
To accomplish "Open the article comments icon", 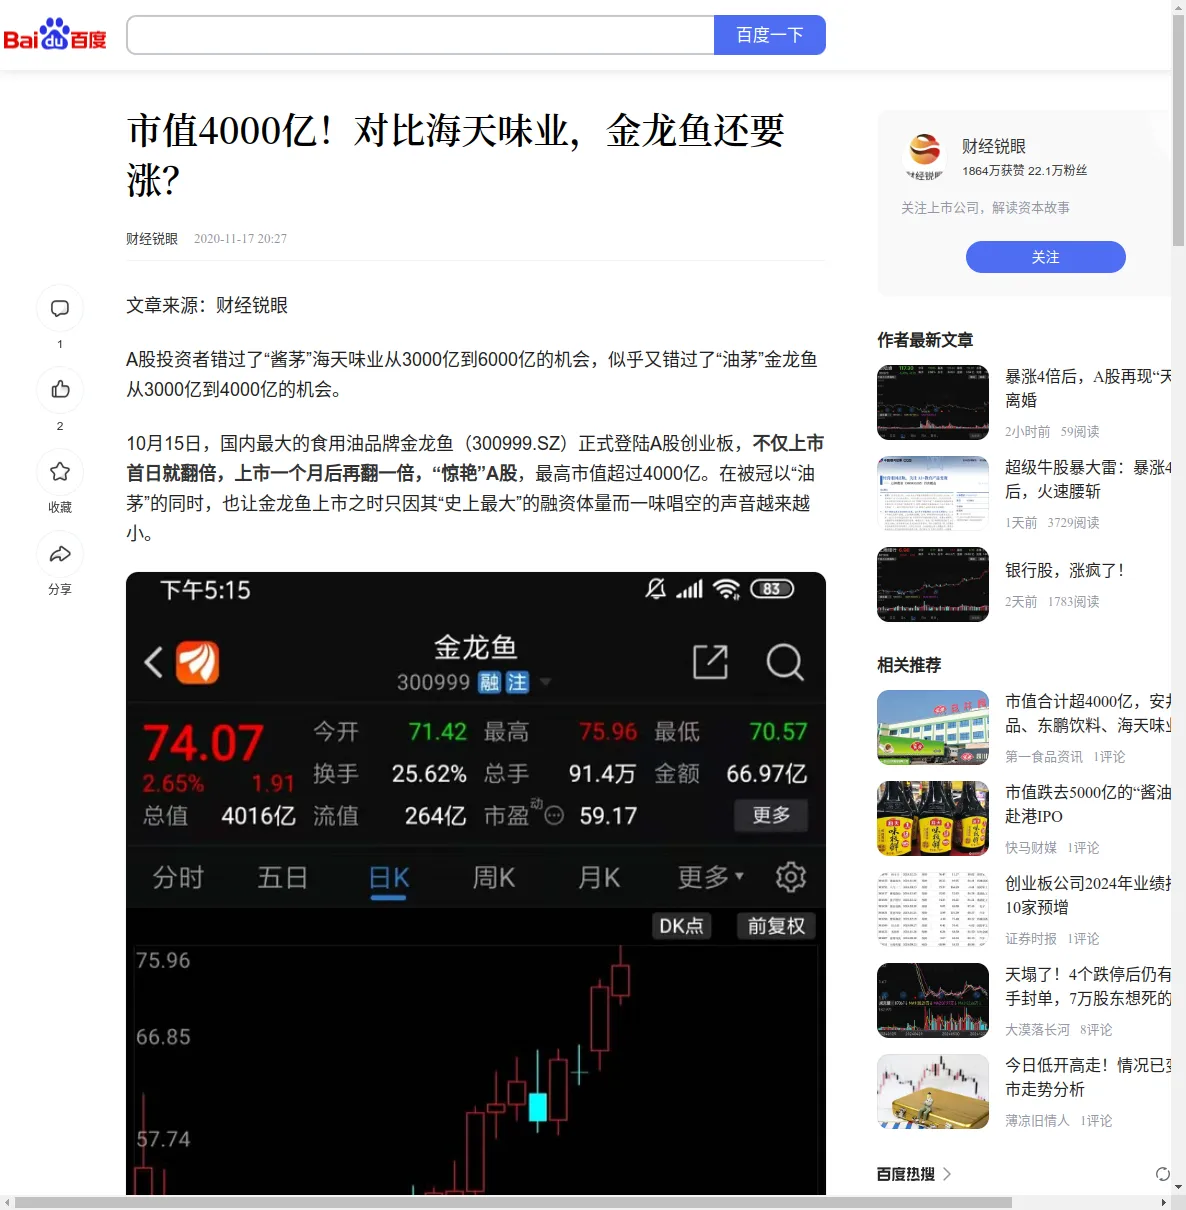I will (x=60, y=308).
